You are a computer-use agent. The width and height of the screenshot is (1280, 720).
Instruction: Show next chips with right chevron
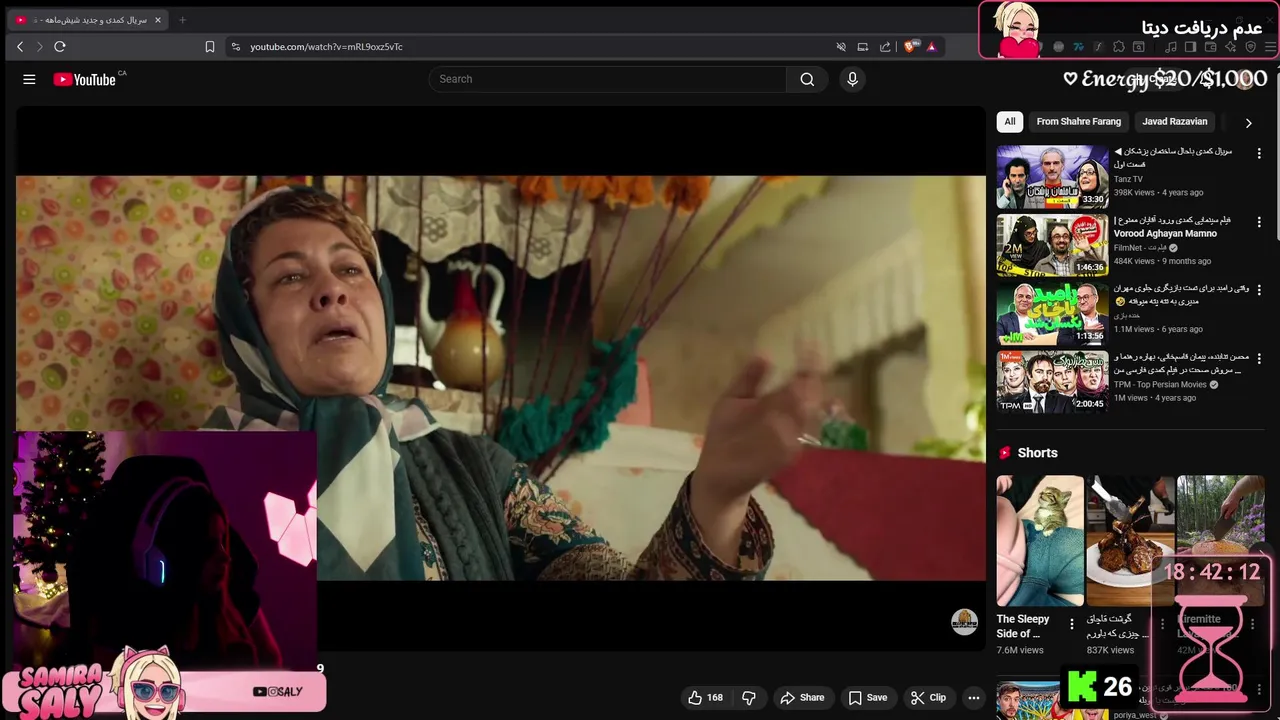[1248, 122]
